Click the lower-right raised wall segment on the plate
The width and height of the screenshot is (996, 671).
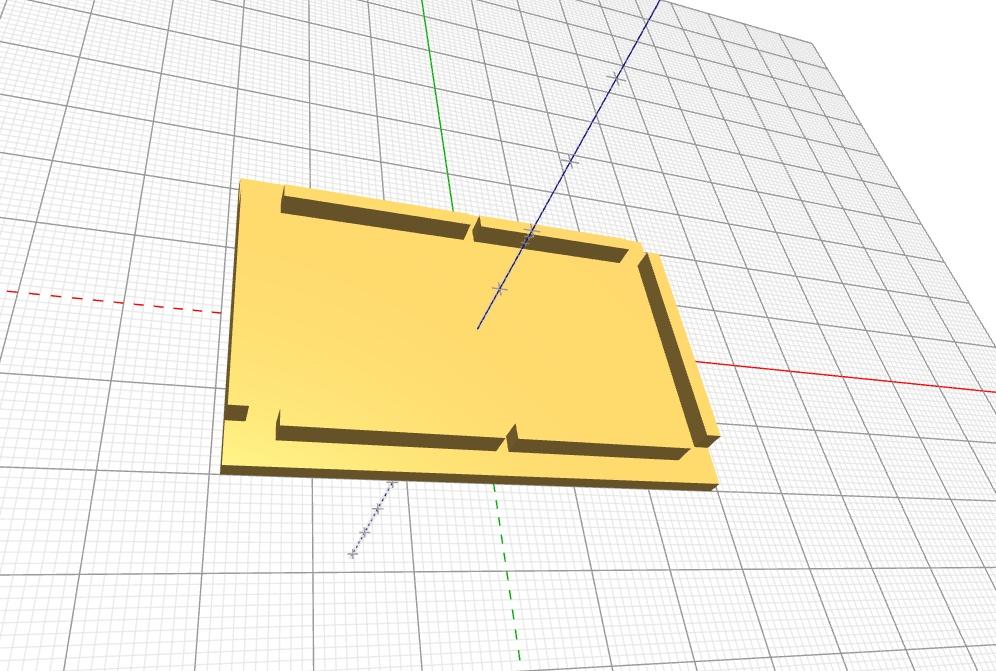point(600,443)
